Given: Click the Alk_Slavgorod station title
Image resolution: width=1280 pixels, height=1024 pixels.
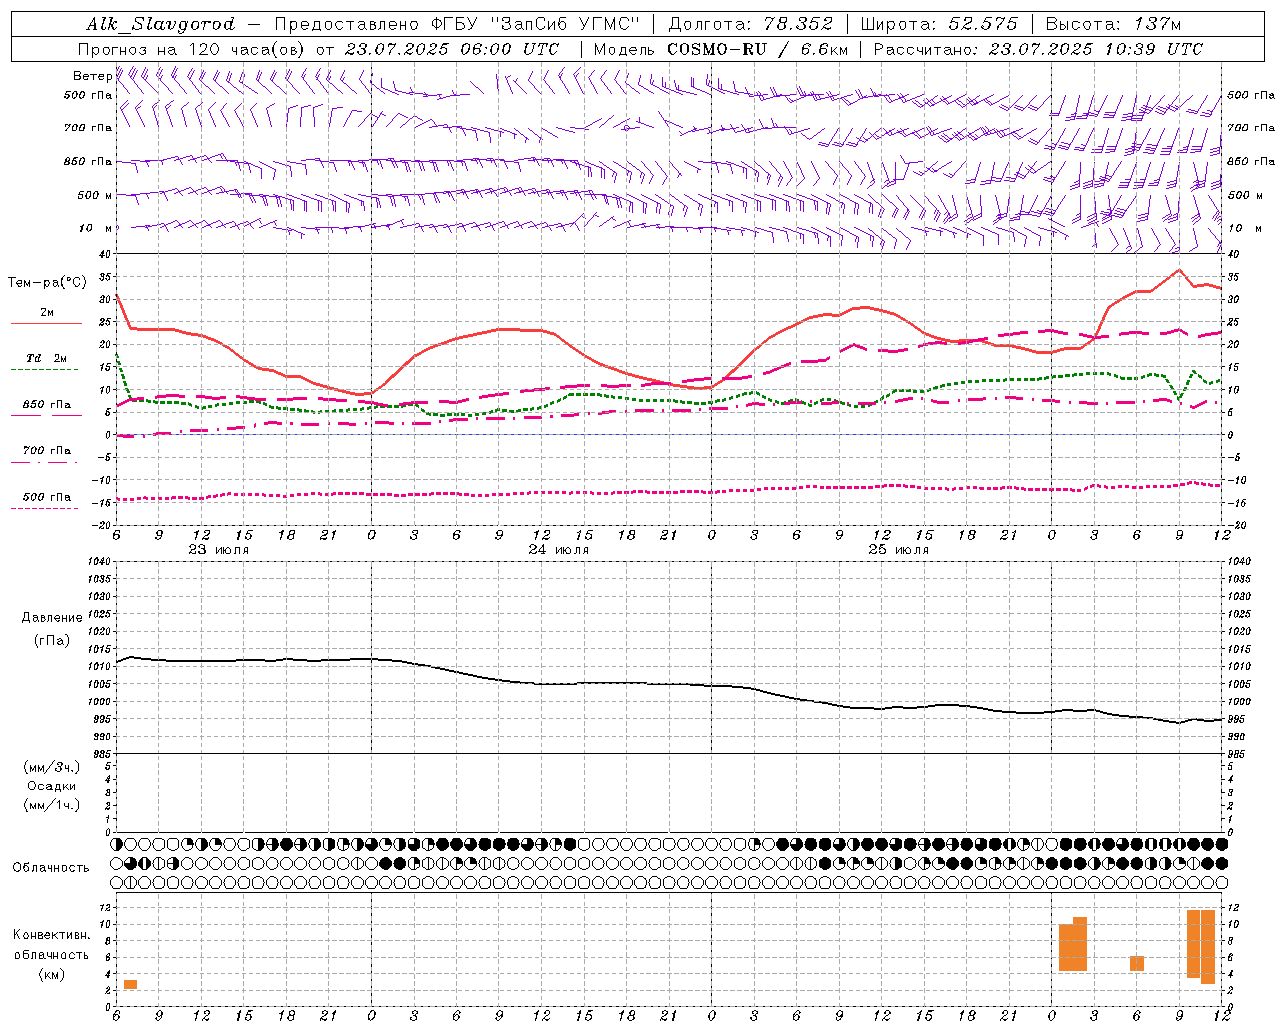Looking at the screenshot, I should 161,24.
